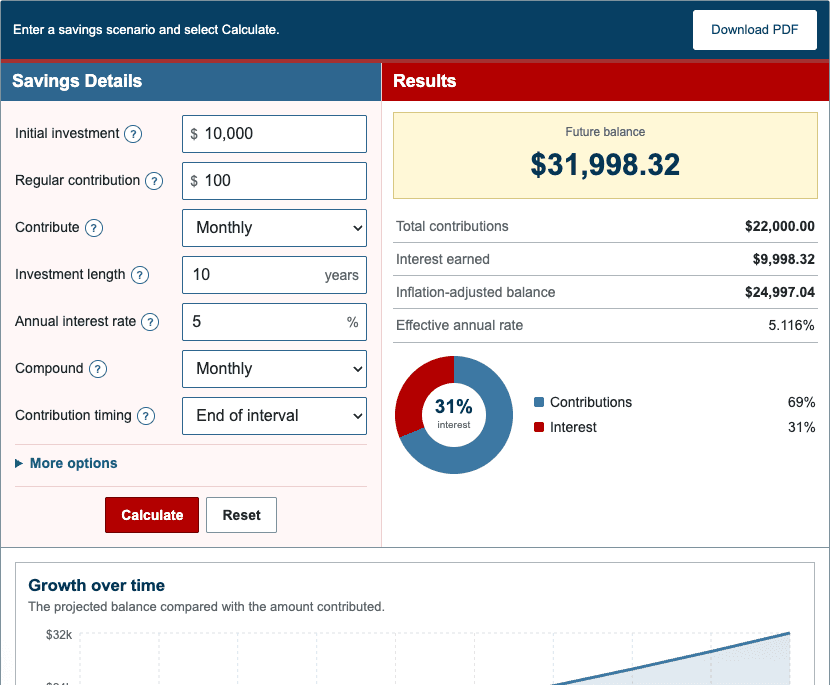The width and height of the screenshot is (830, 685).
Task: Click the $32k axis label
Action: (x=59, y=635)
